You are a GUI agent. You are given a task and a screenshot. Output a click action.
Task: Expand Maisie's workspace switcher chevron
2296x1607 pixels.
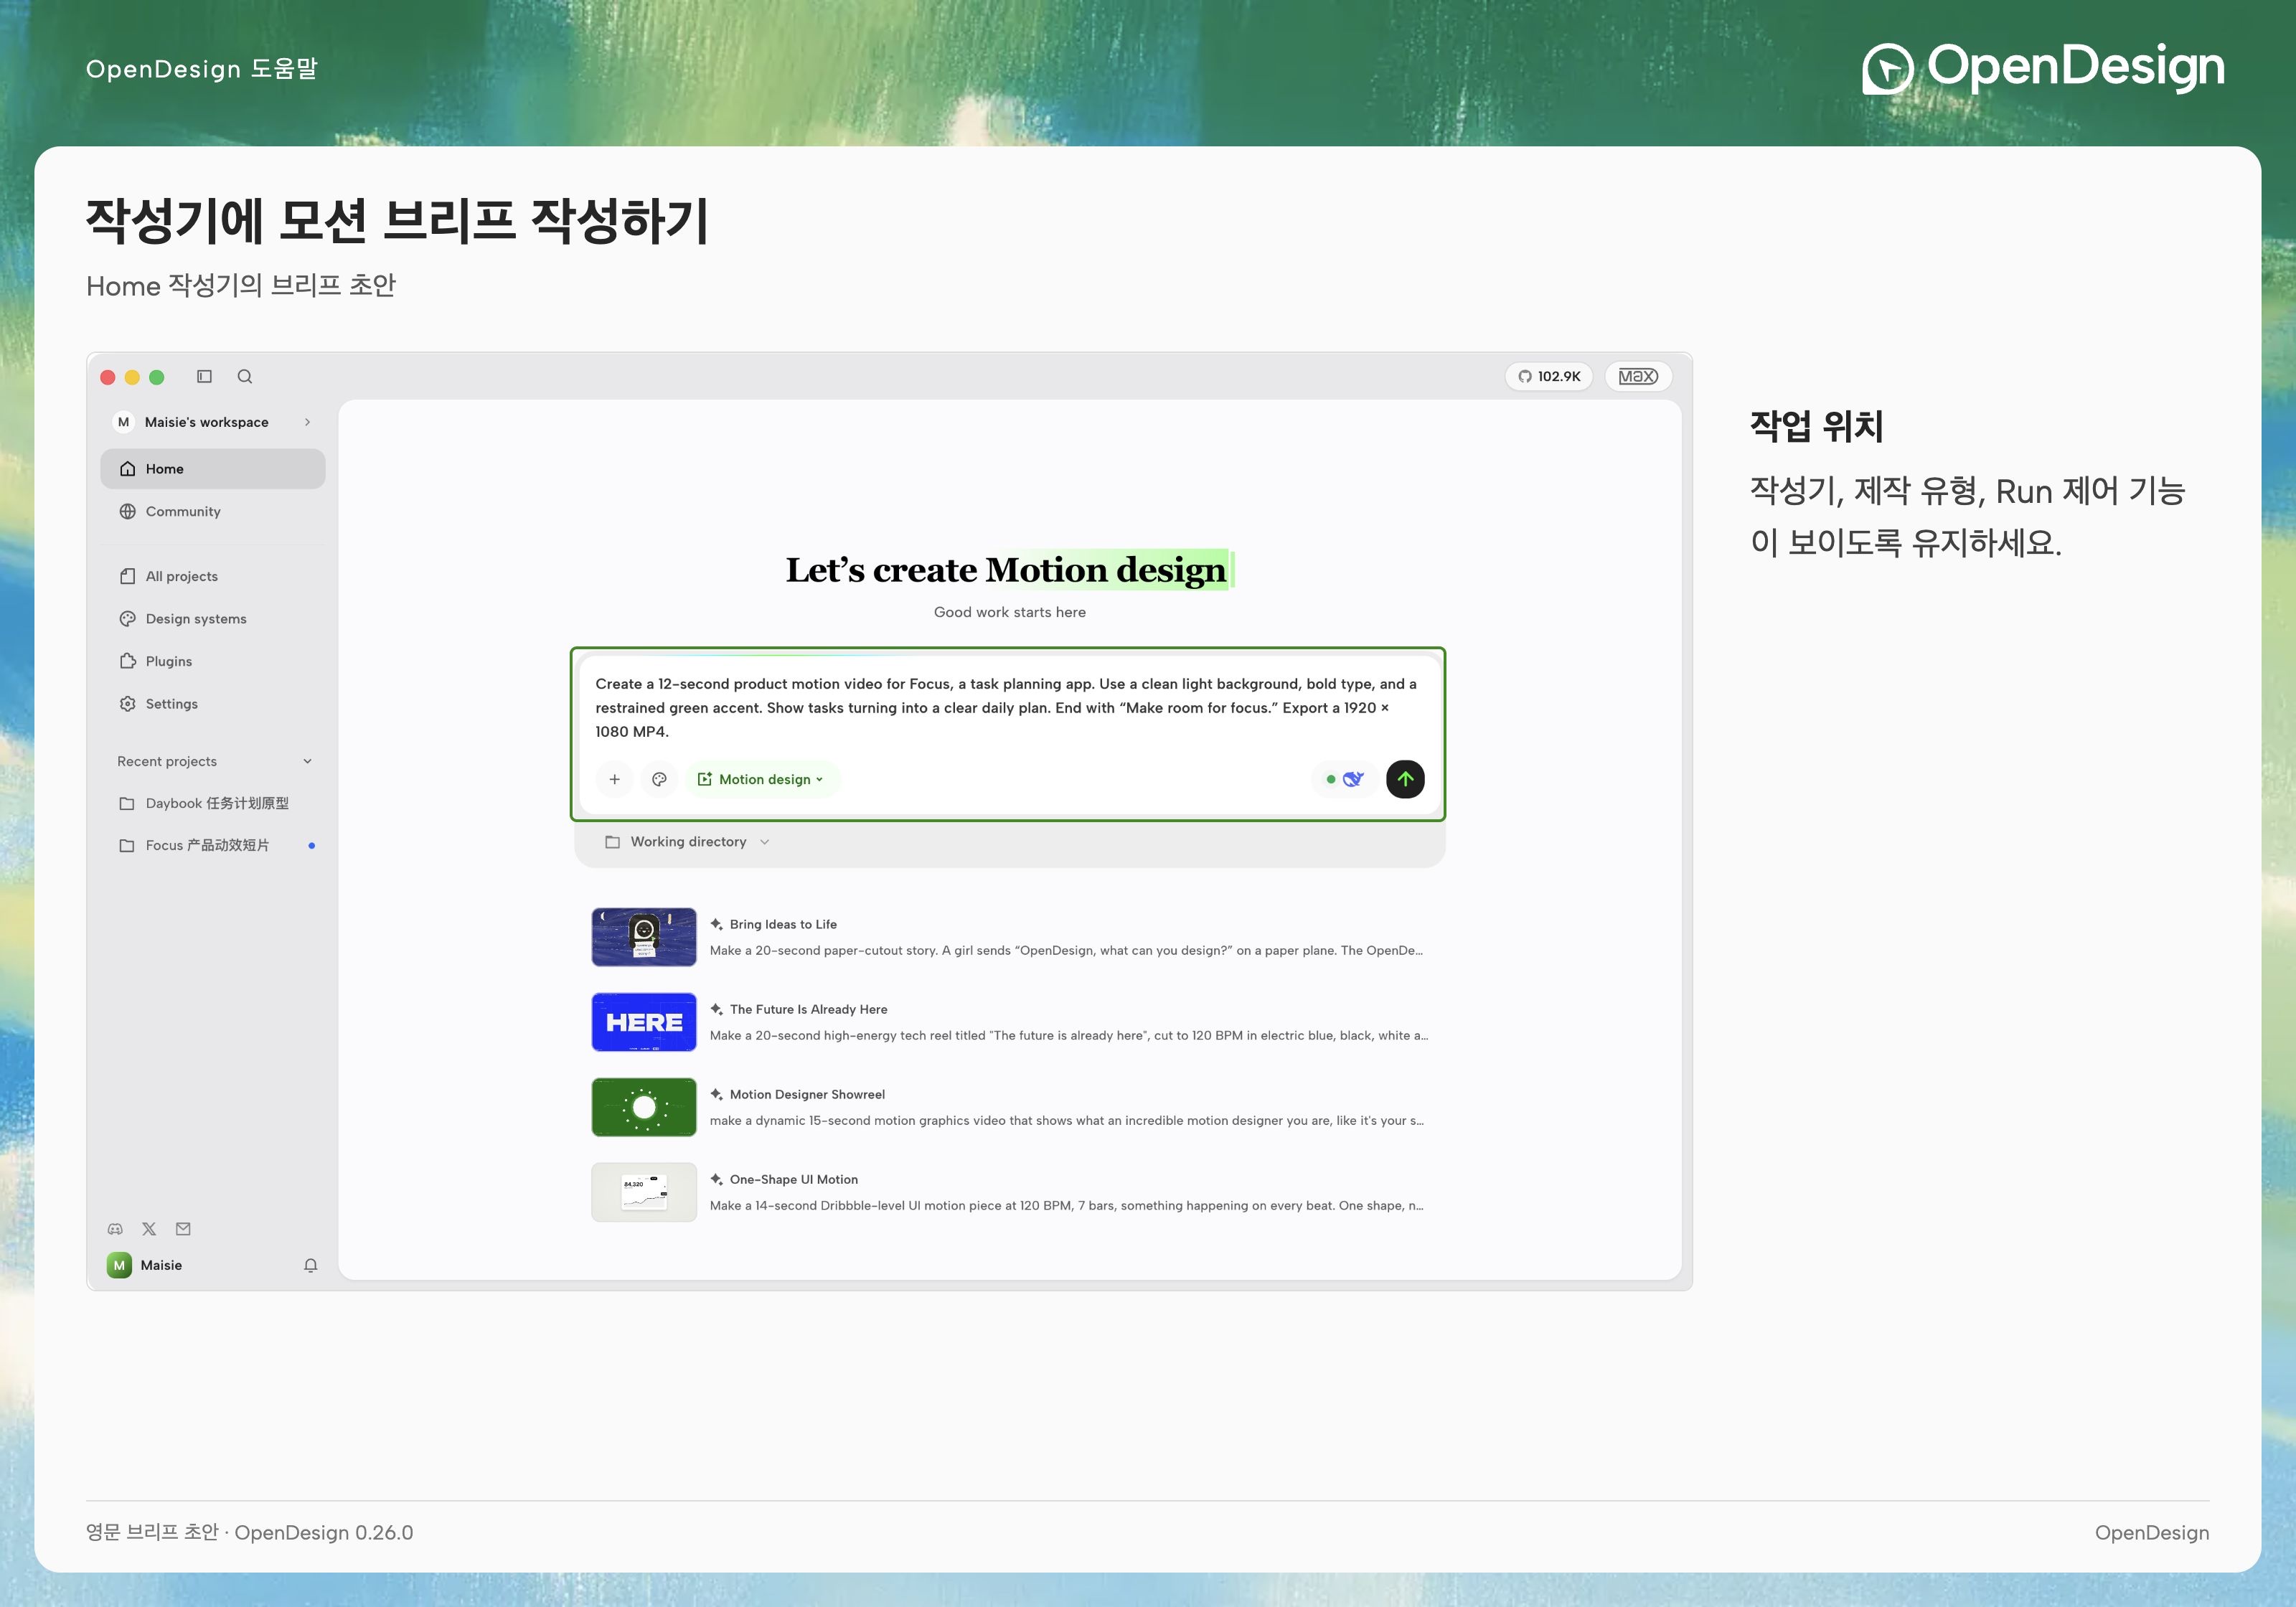307,422
